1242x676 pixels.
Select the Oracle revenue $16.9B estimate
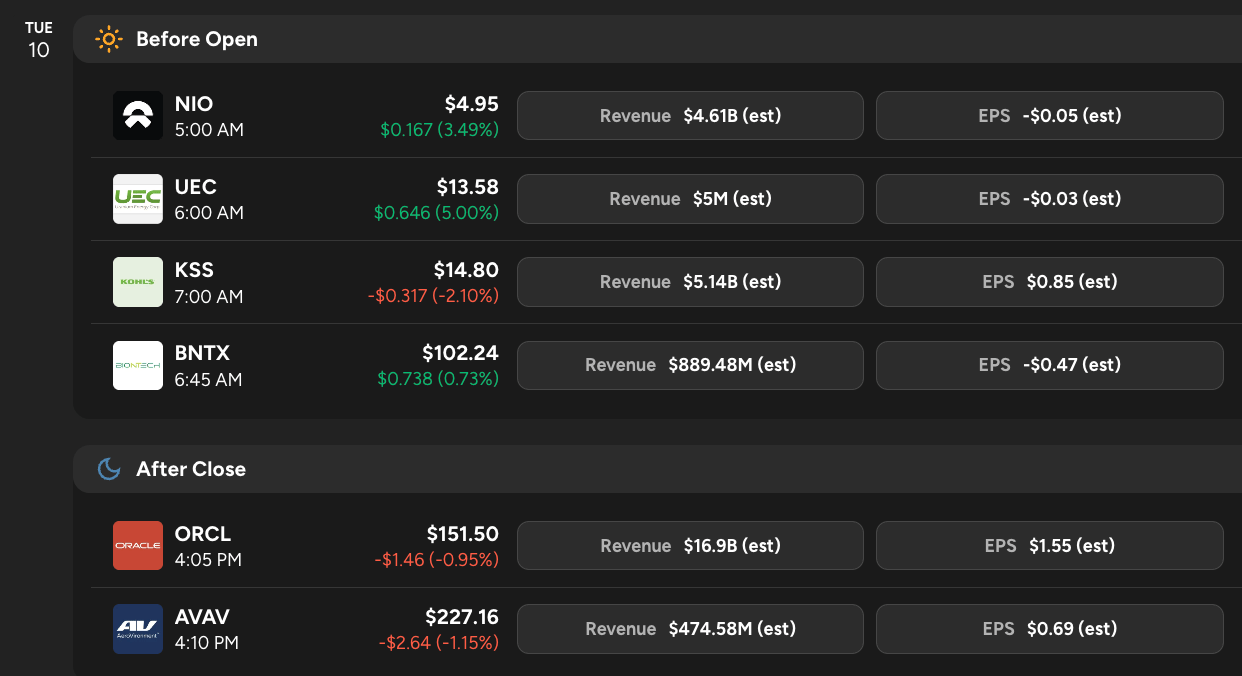pyautogui.click(x=690, y=546)
